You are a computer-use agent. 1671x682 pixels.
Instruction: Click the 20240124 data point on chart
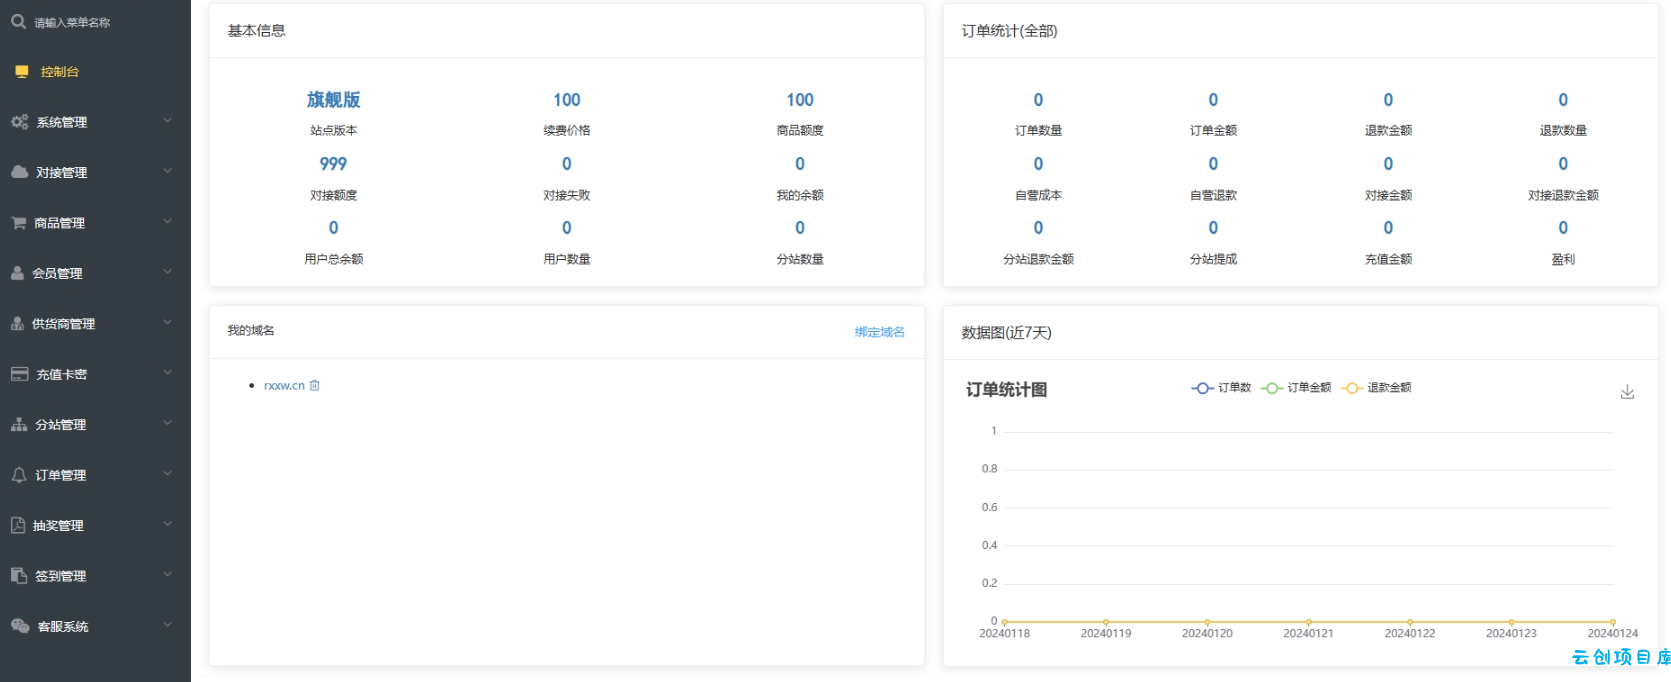click(1613, 622)
